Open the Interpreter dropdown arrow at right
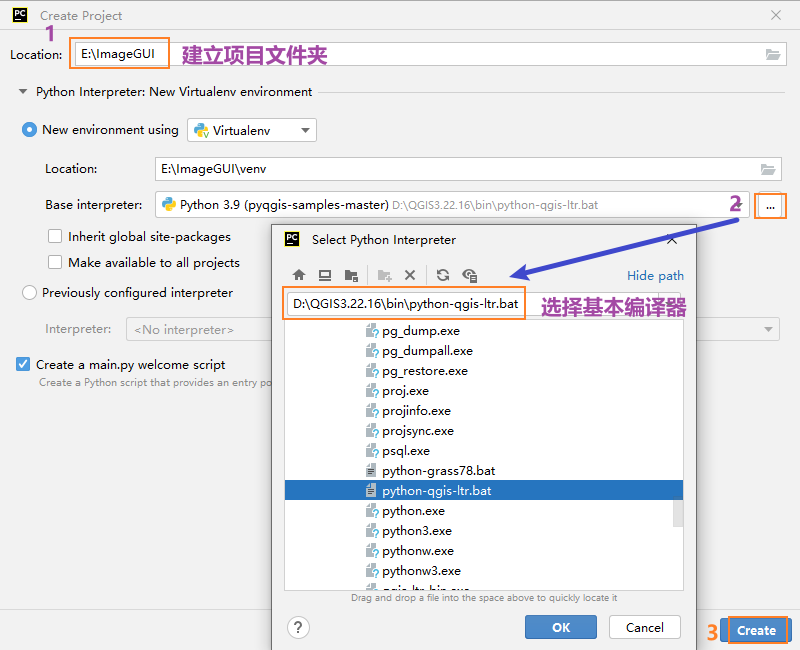 point(768,330)
